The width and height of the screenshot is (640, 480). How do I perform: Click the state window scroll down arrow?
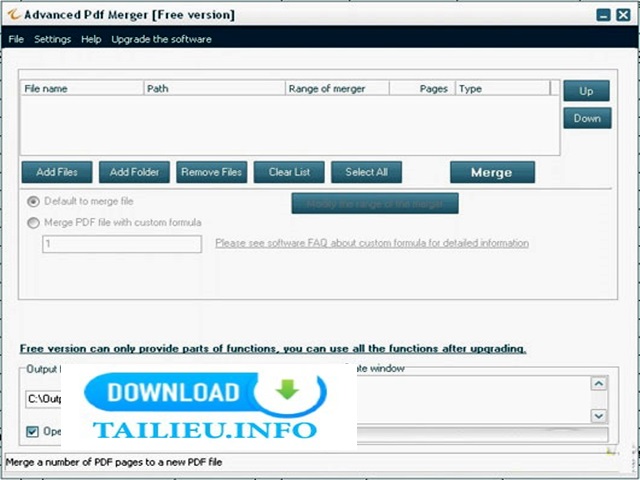click(599, 416)
